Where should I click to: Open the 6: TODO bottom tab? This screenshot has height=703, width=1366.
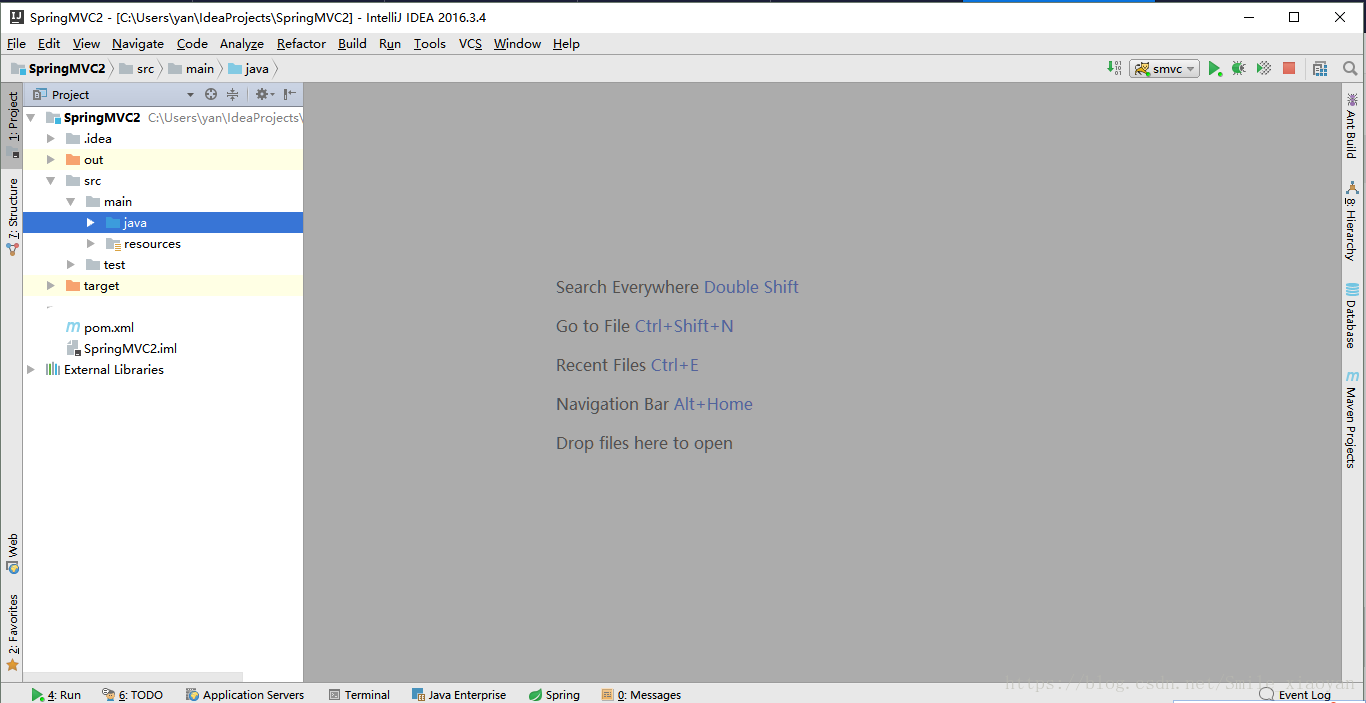[x=132, y=694]
